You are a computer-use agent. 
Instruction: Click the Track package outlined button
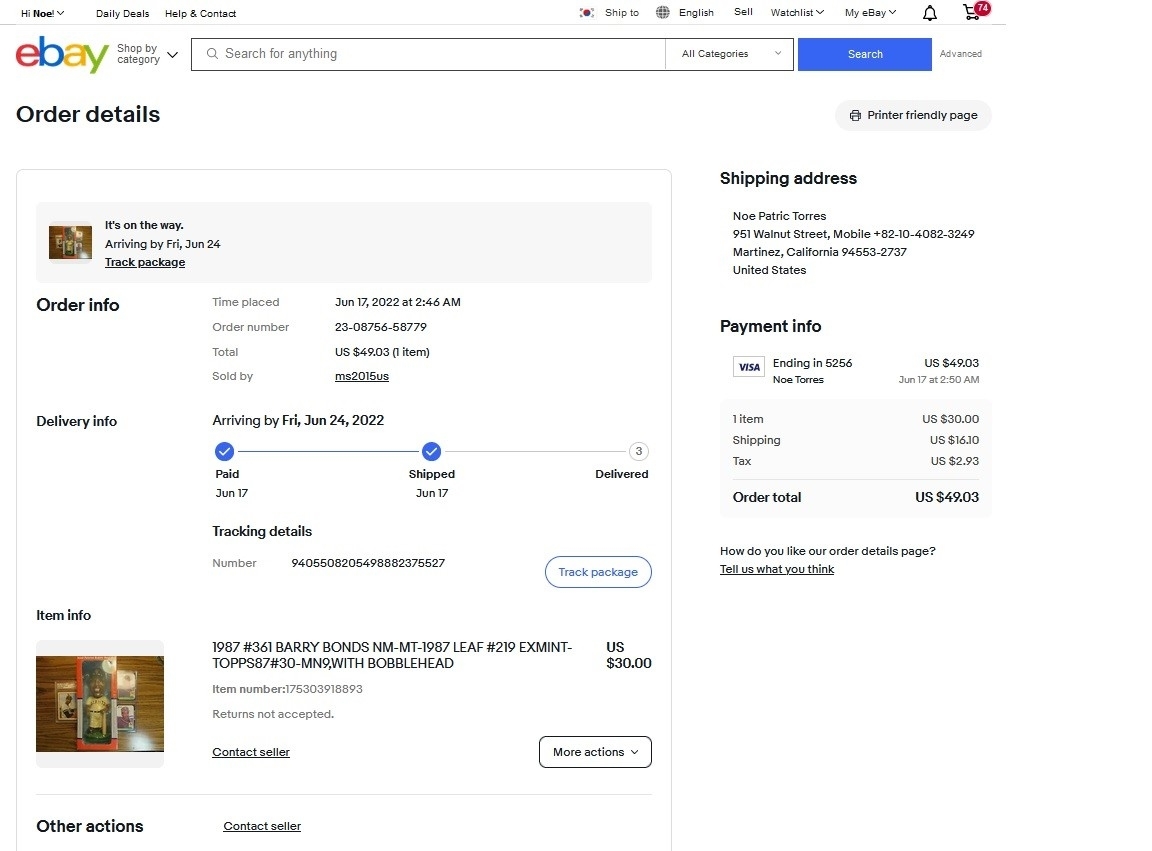tap(598, 572)
